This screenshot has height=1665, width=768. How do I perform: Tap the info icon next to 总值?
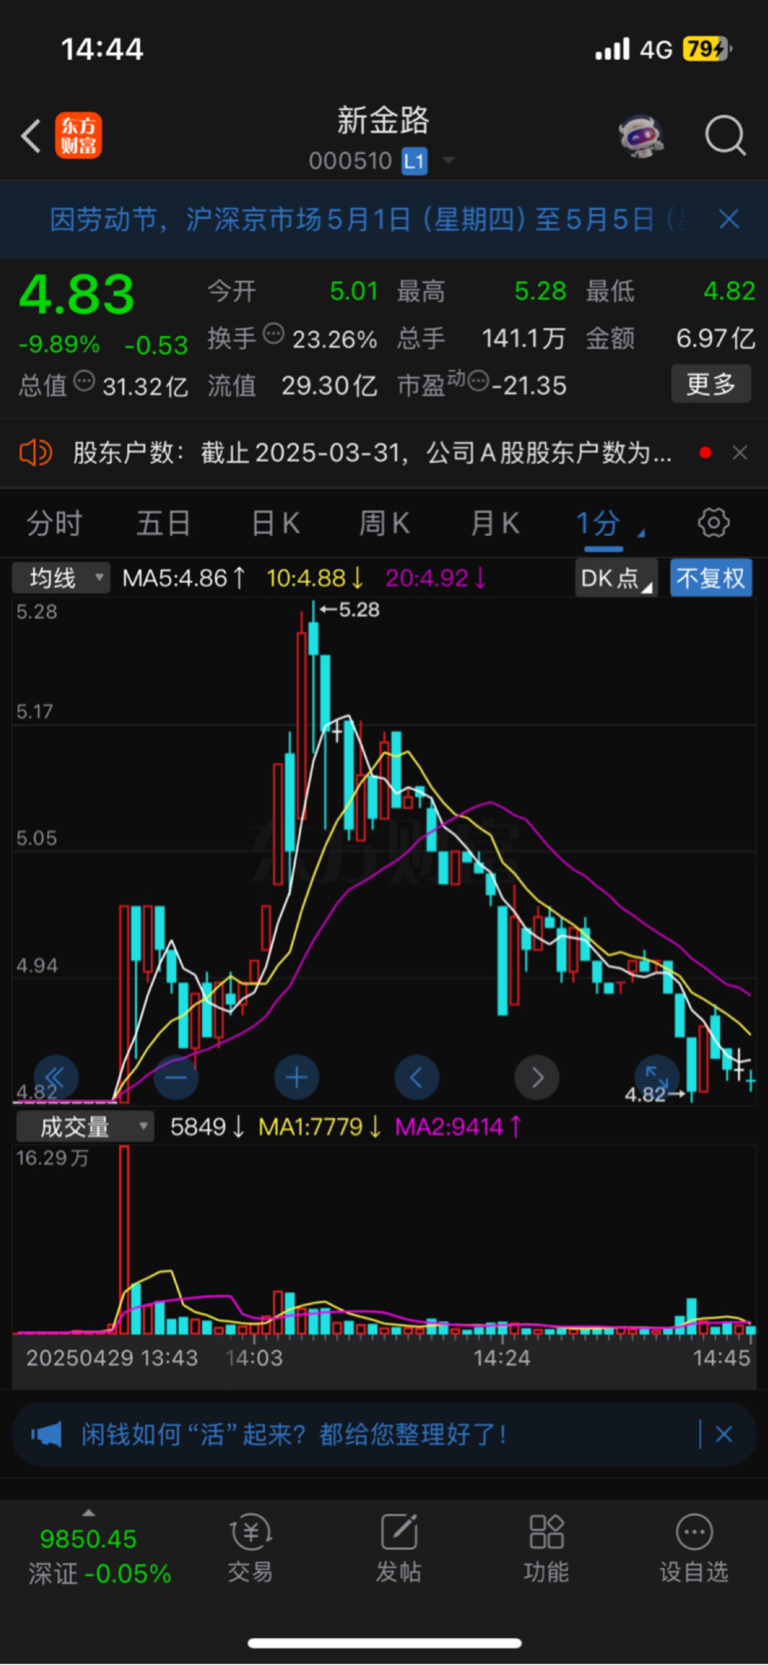tap(84, 381)
